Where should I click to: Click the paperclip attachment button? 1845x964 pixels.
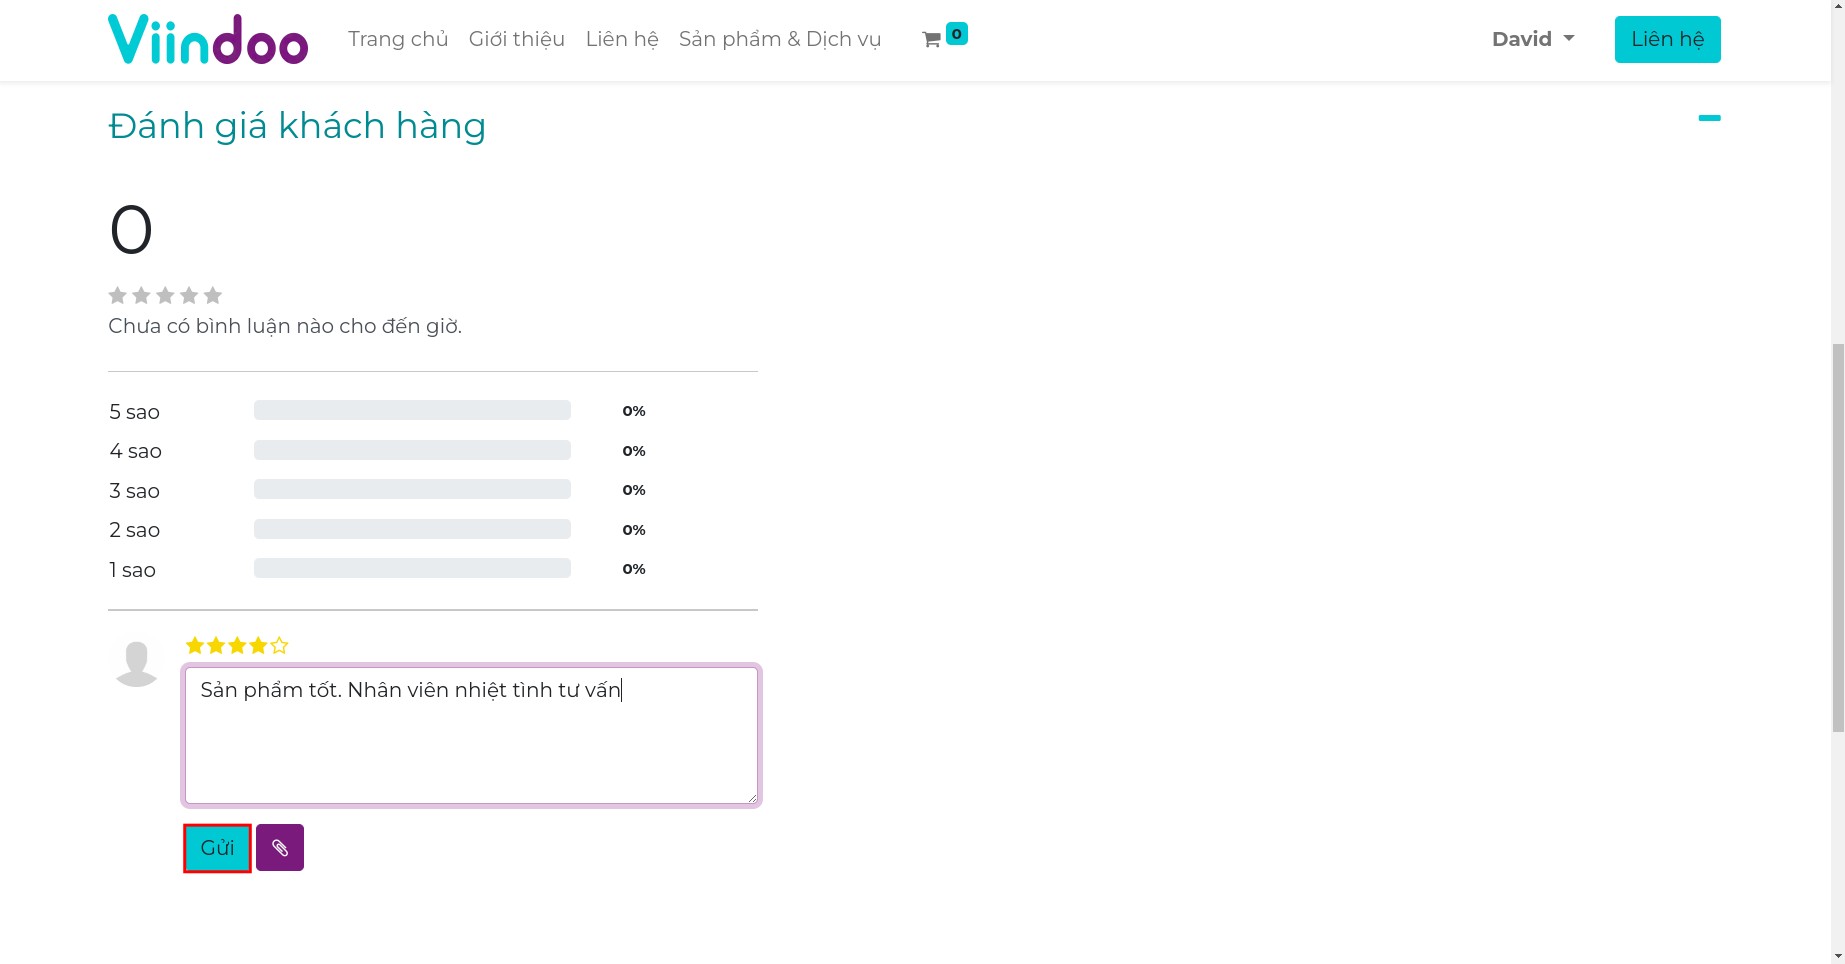coord(280,848)
